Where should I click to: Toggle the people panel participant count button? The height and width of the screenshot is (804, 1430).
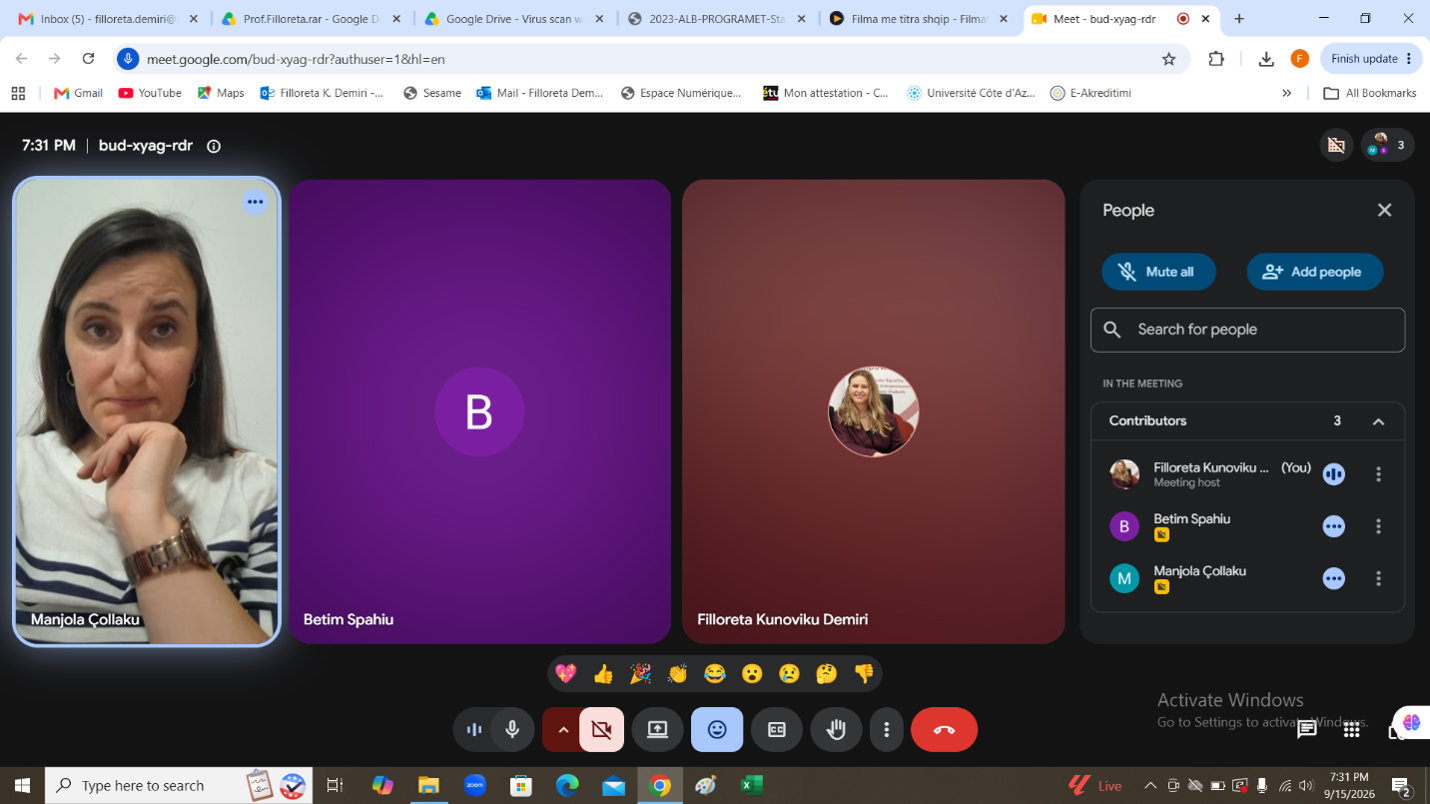(x=1387, y=145)
